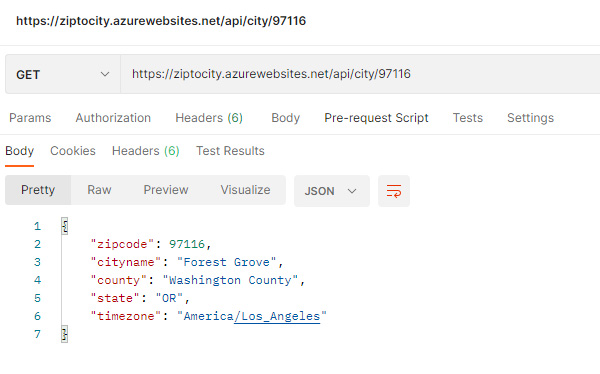Open the Pre-request Script tab
The width and height of the screenshot is (600, 374).
(x=377, y=118)
